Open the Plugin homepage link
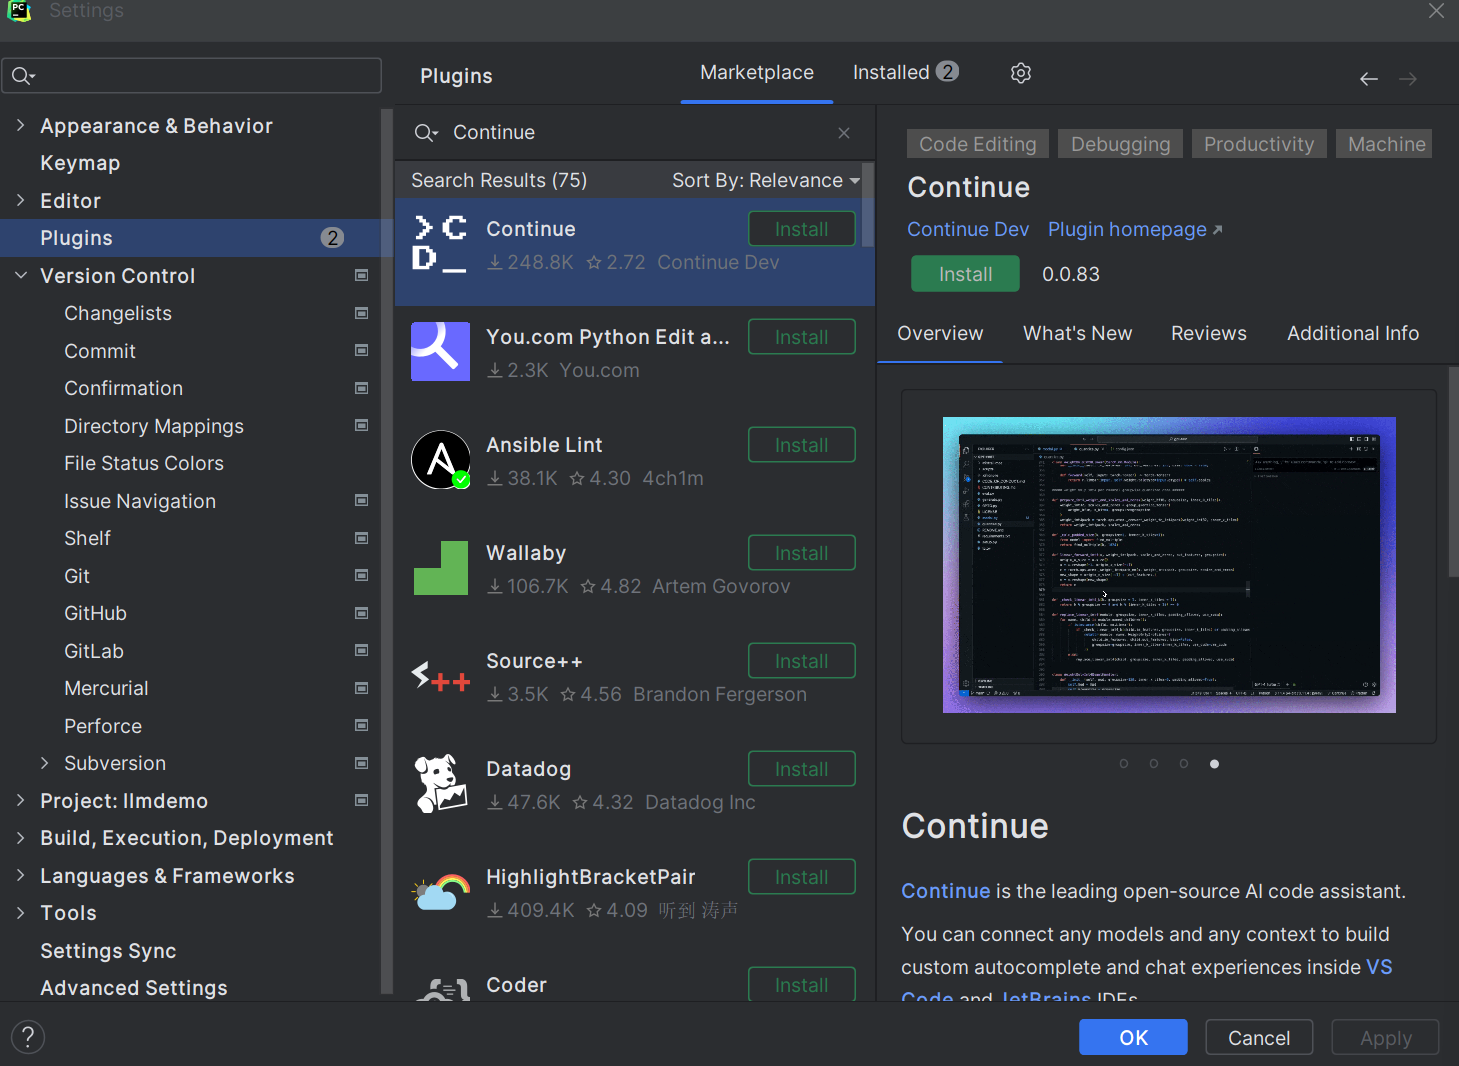 (x=1127, y=229)
